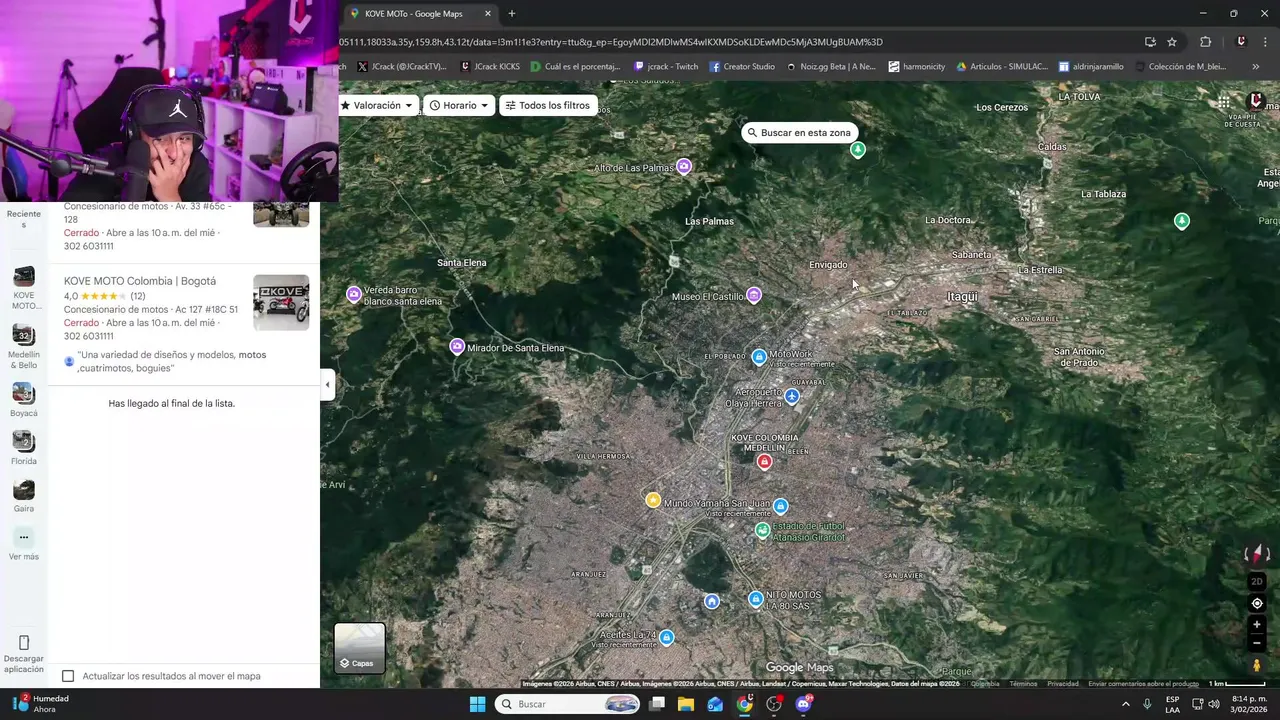Click the Aeropuerto Olaya Herrera airport icon
The width and height of the screenshot is (1280, 720).
point(792,397)
